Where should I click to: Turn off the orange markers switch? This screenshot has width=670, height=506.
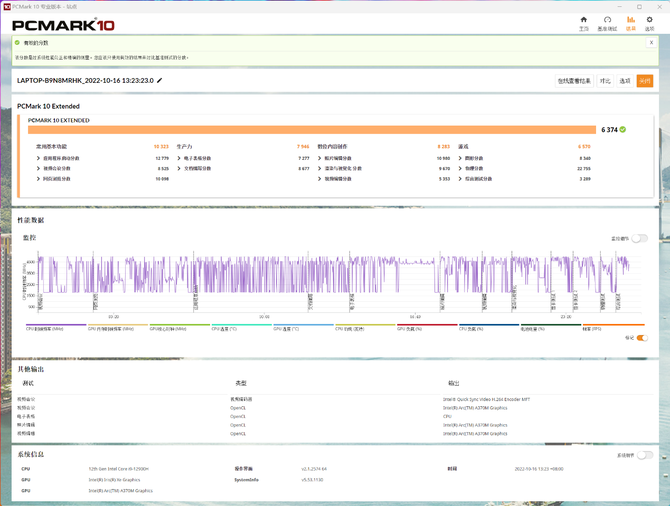pos(642,338)
